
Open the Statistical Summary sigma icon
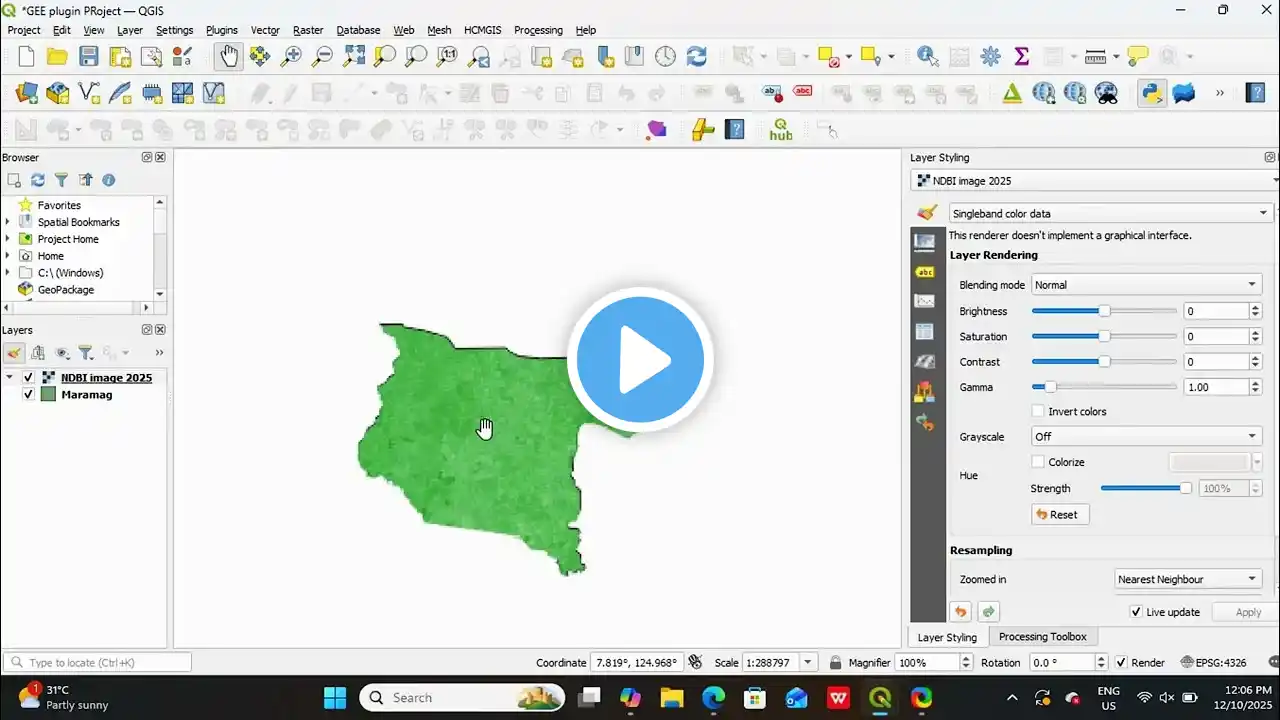(x=1021, y=56)
